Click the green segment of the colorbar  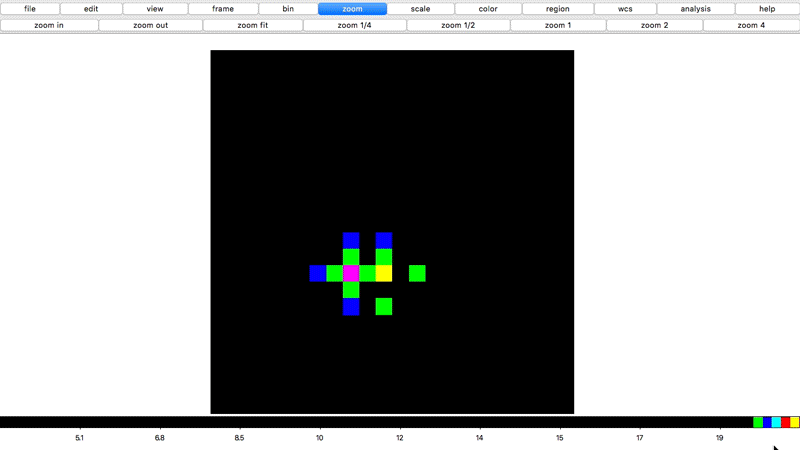(758, 422)
